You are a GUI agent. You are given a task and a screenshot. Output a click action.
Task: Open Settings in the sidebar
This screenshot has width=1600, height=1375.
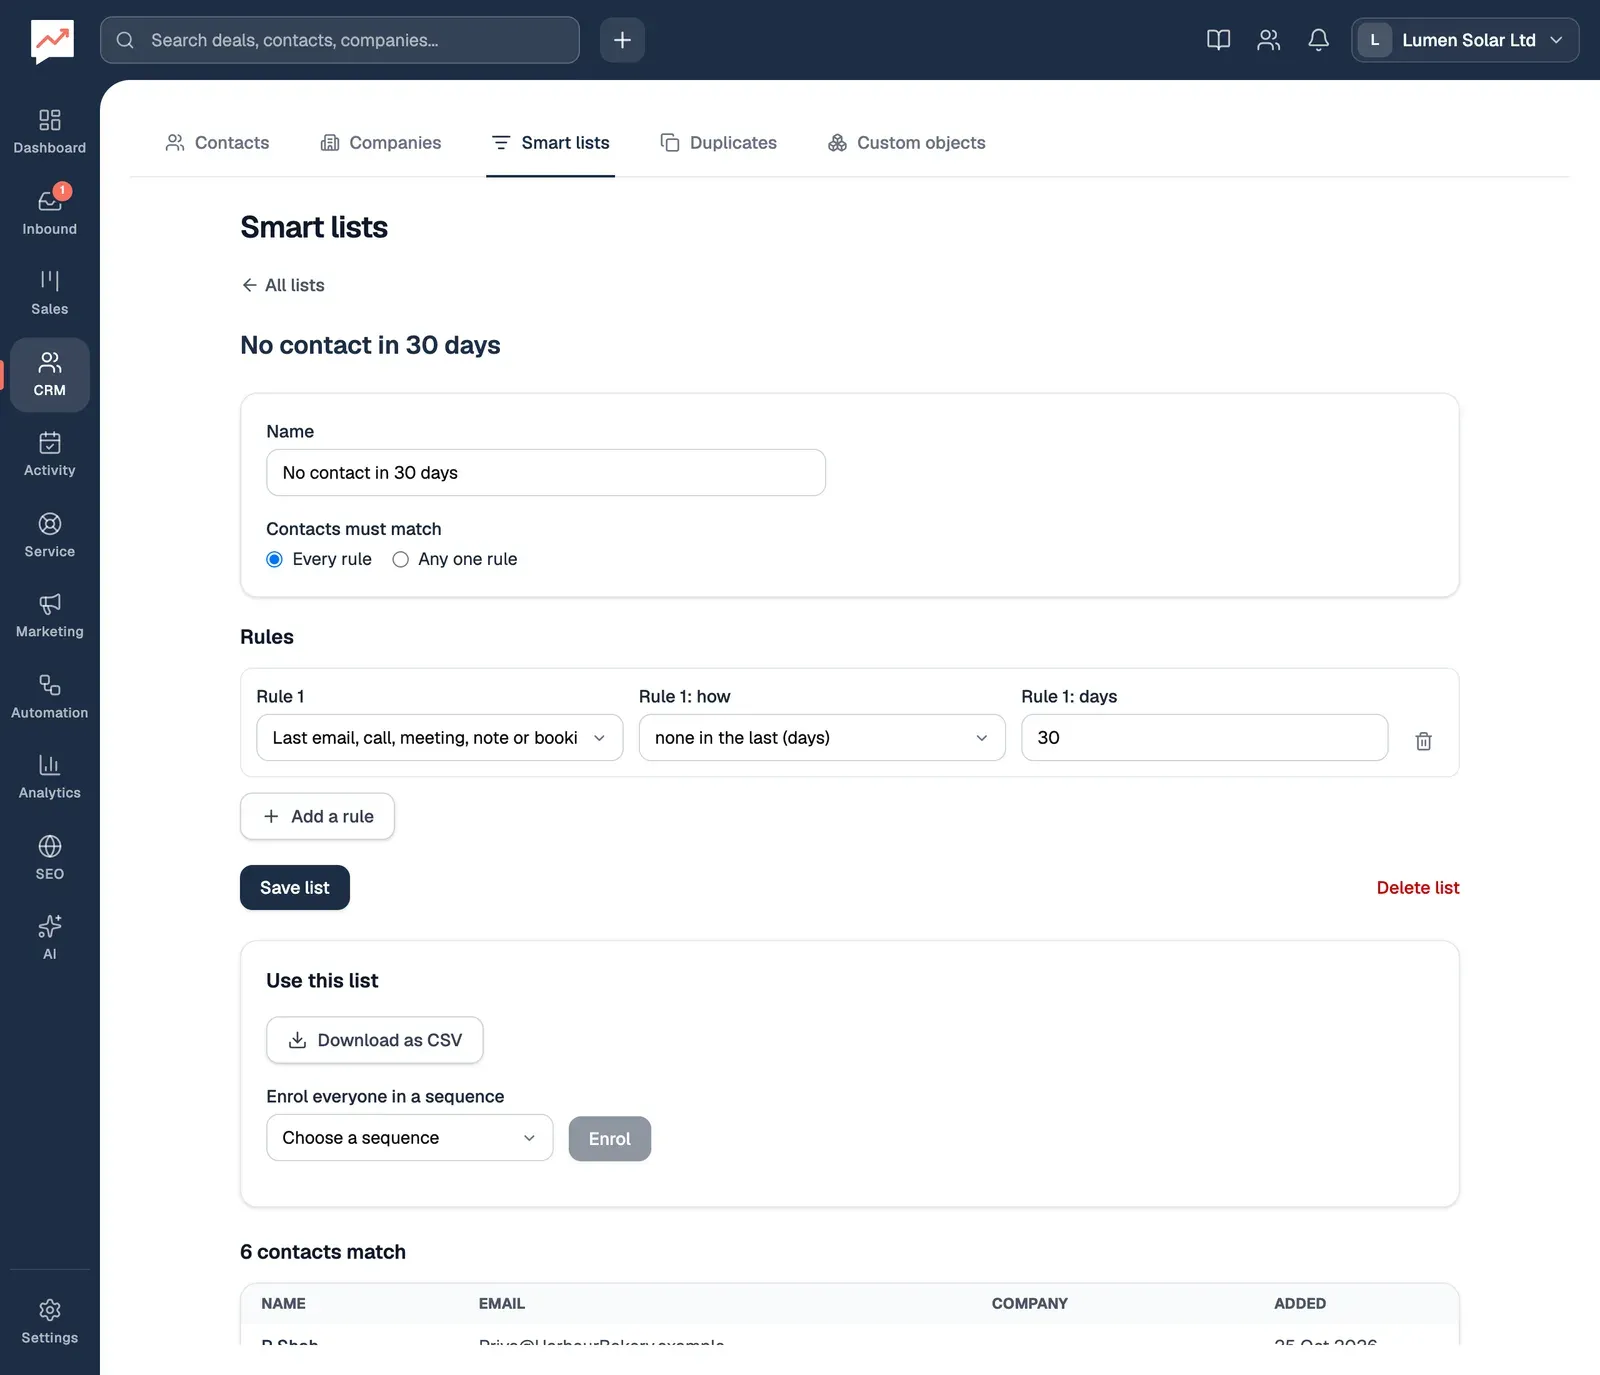click(49, 1321)
